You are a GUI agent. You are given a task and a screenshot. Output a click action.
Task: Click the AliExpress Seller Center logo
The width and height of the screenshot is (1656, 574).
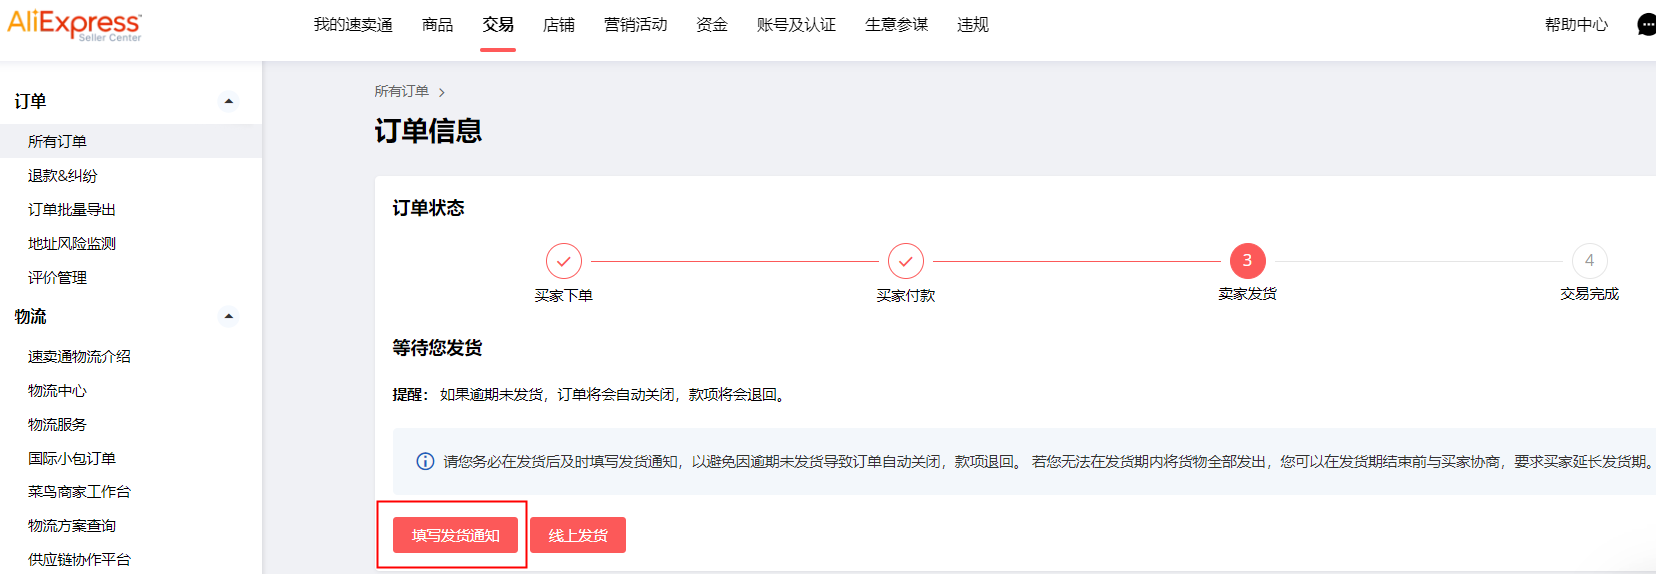click(74, 25)
